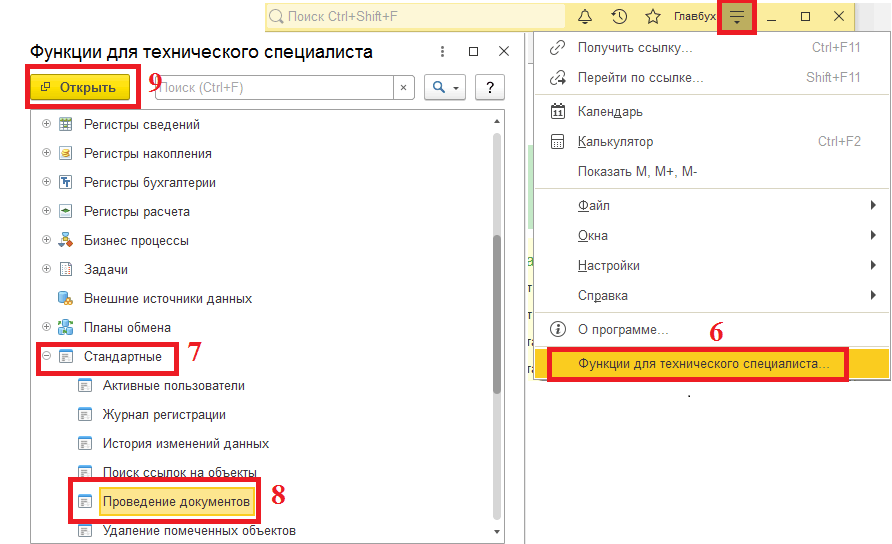Image resolution: width=892 pixels, height=544 pixels.
Task: Open the Настройки submenu
Action: click(x=608, y=266)
